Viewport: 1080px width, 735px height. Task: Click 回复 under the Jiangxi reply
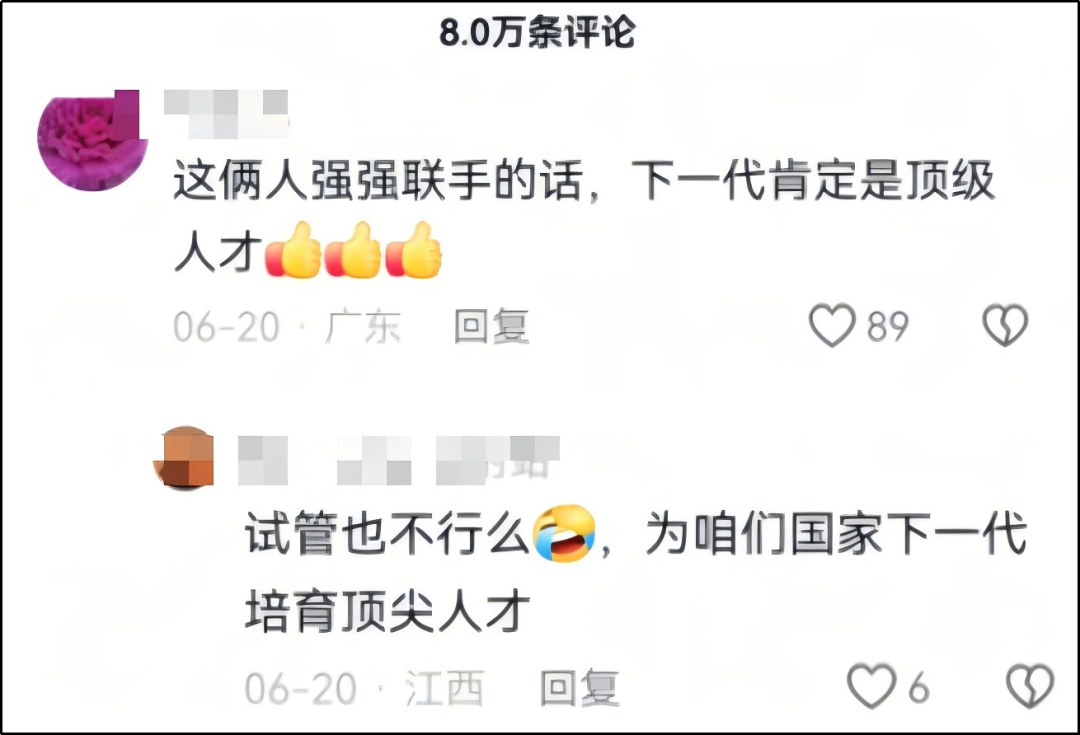(579, 687)
